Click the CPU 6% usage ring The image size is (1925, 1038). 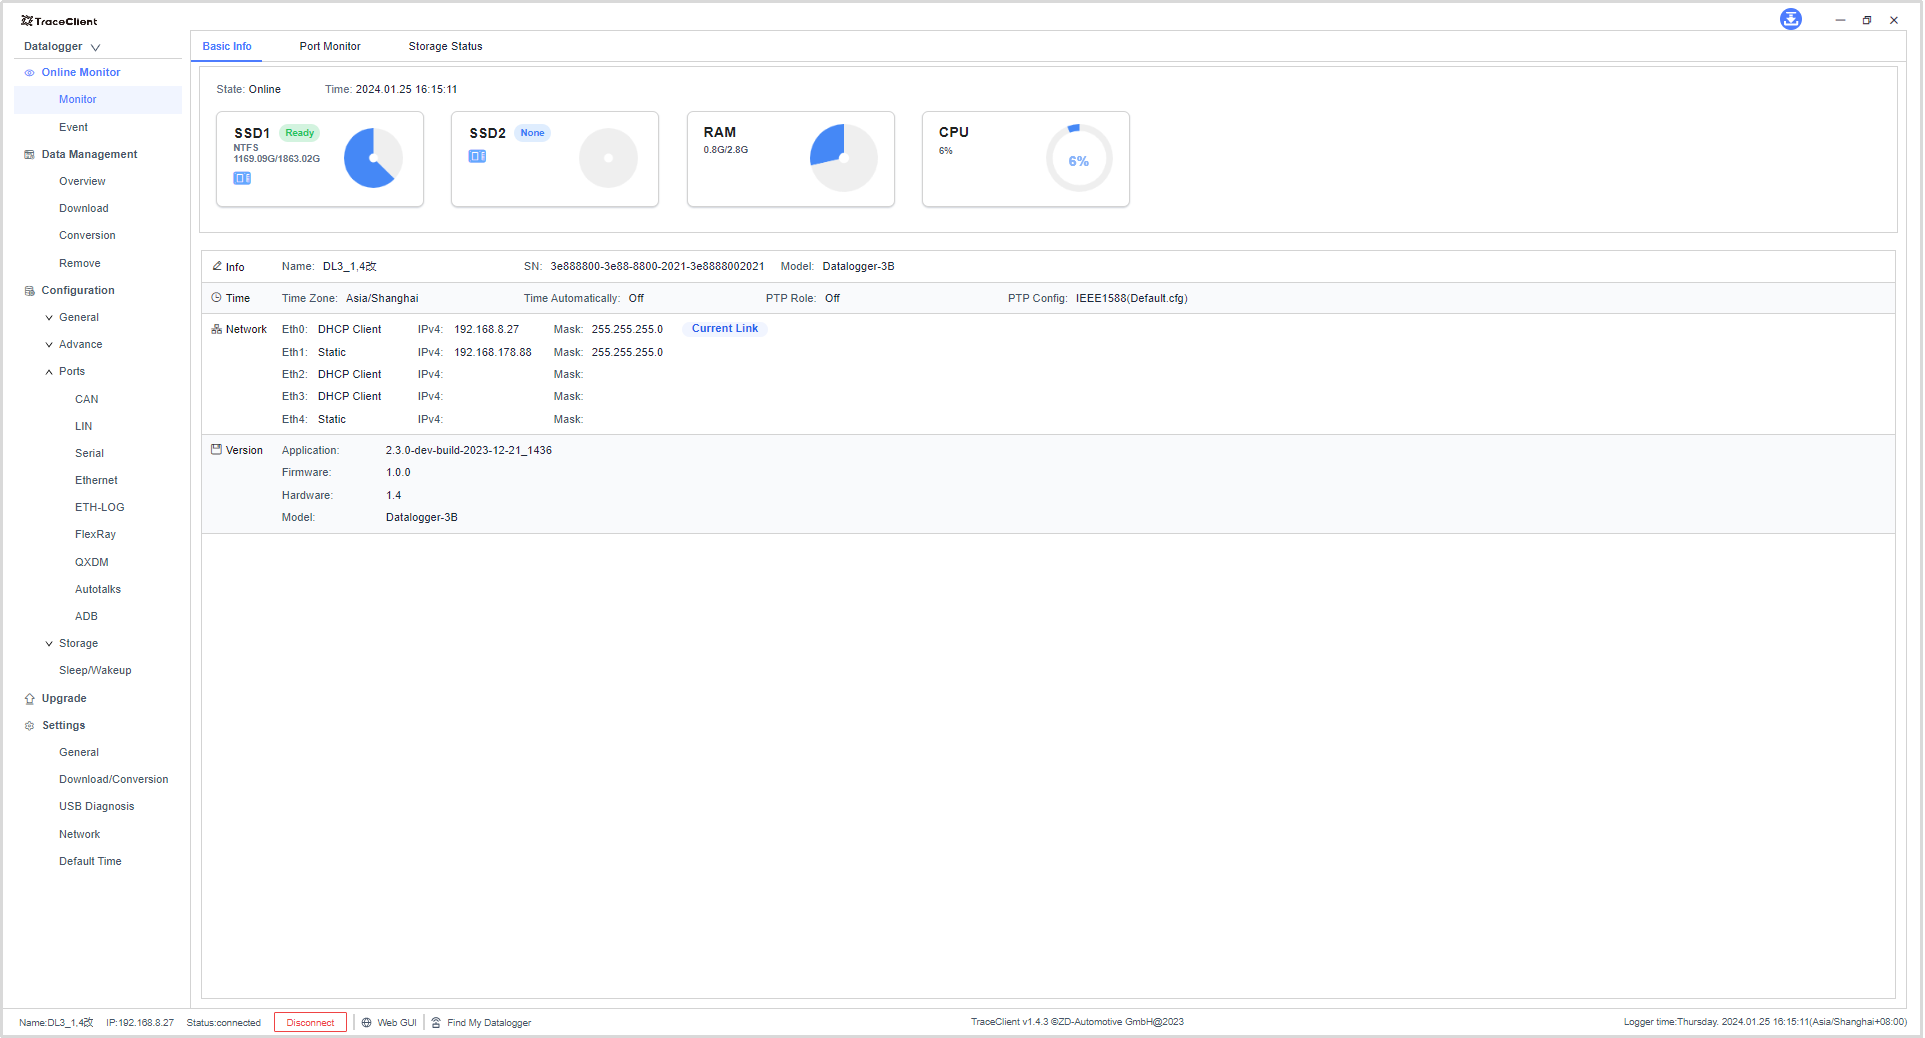point(1078,159)
